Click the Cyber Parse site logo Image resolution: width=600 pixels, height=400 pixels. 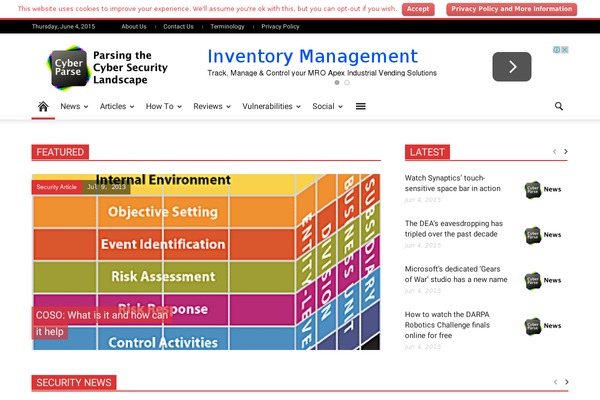click(x=108, y=68)
